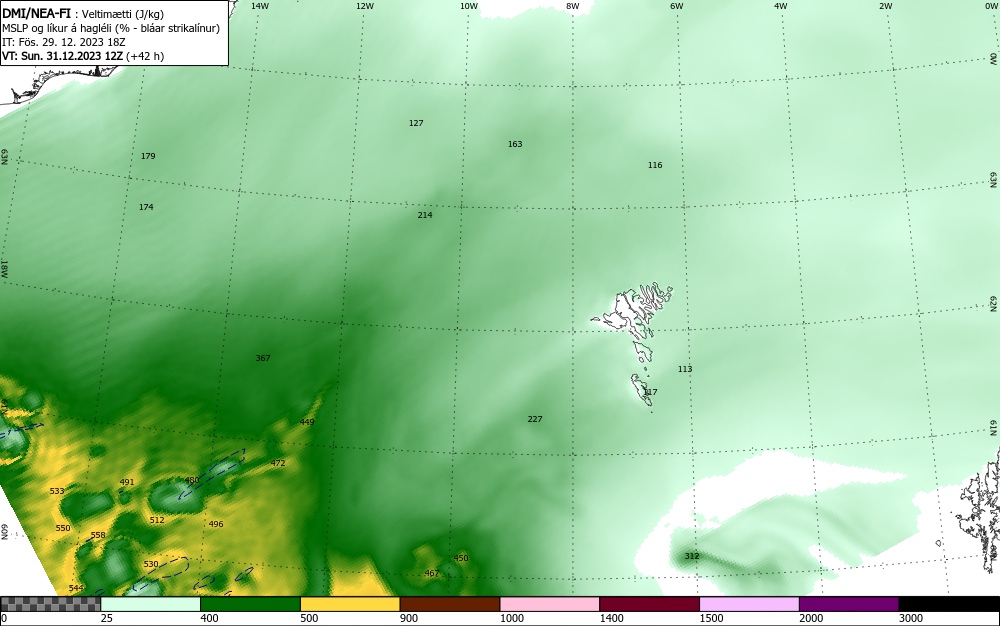Viewport: 1000px width, 626px height.
Task: Click the map value 533
Action: click(57, 491)
